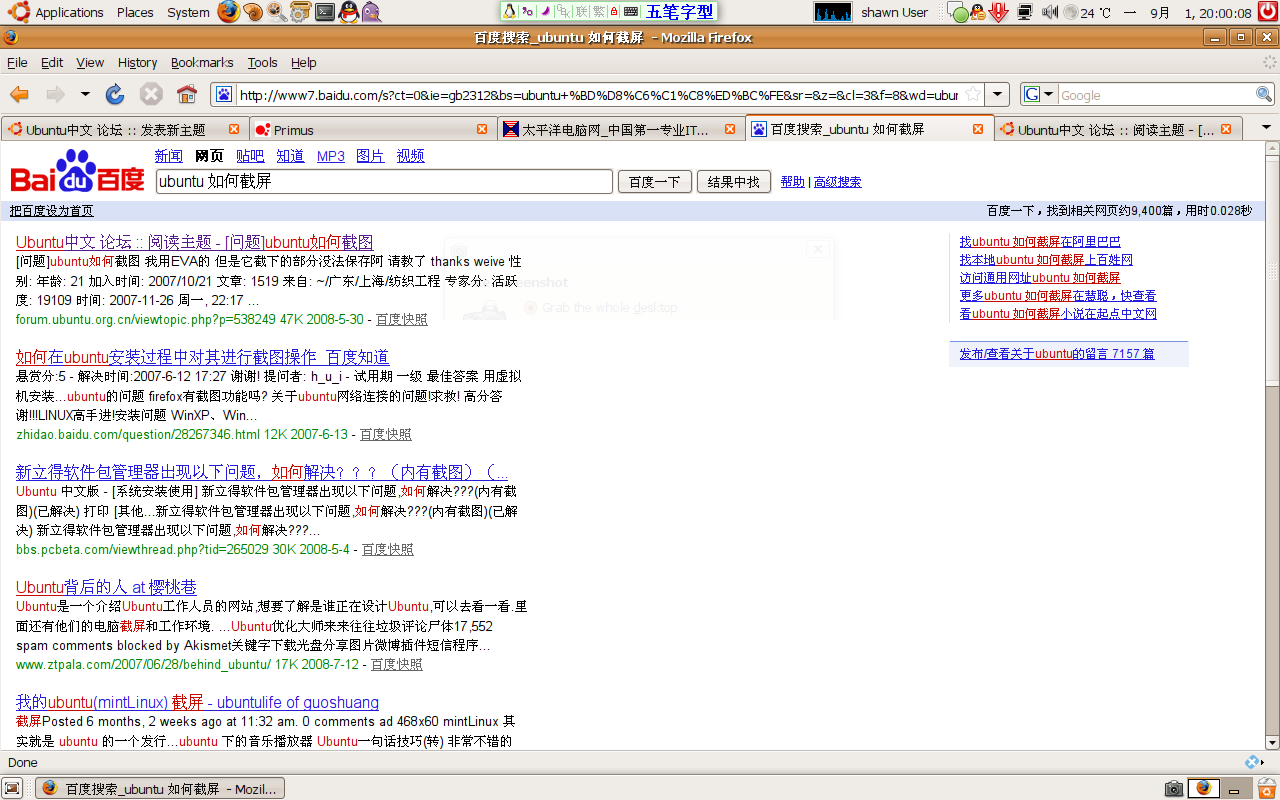This screenshot has height=800, width=1280.
Task: Close the 百度搜索_ubuntu 如何截屏 tab
Action: [x=978, y=129]
